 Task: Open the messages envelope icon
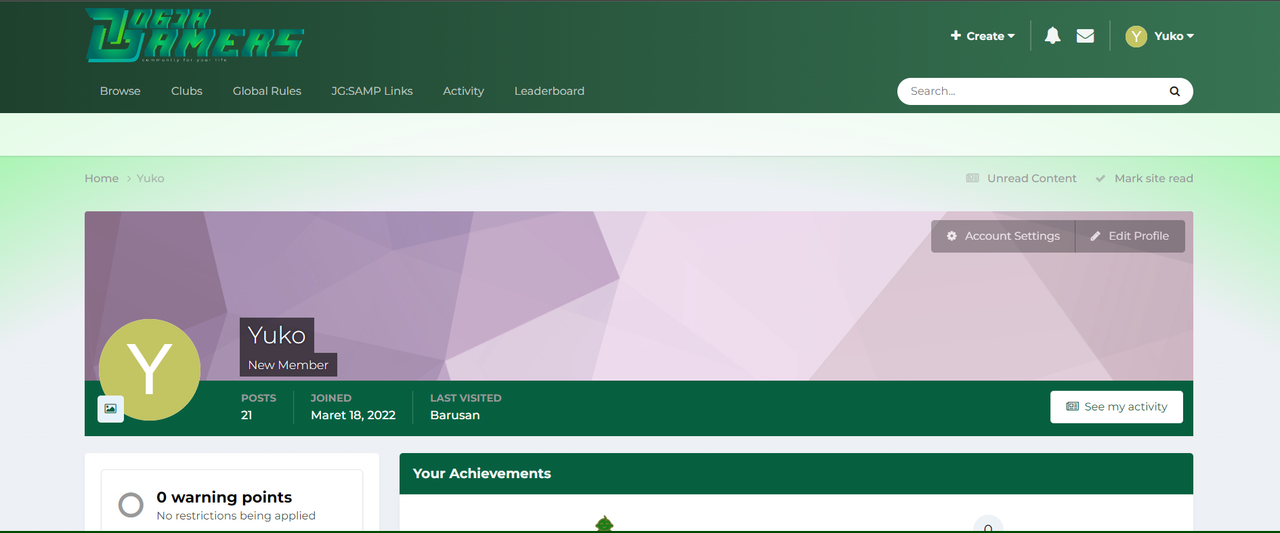pos(1085,36)
